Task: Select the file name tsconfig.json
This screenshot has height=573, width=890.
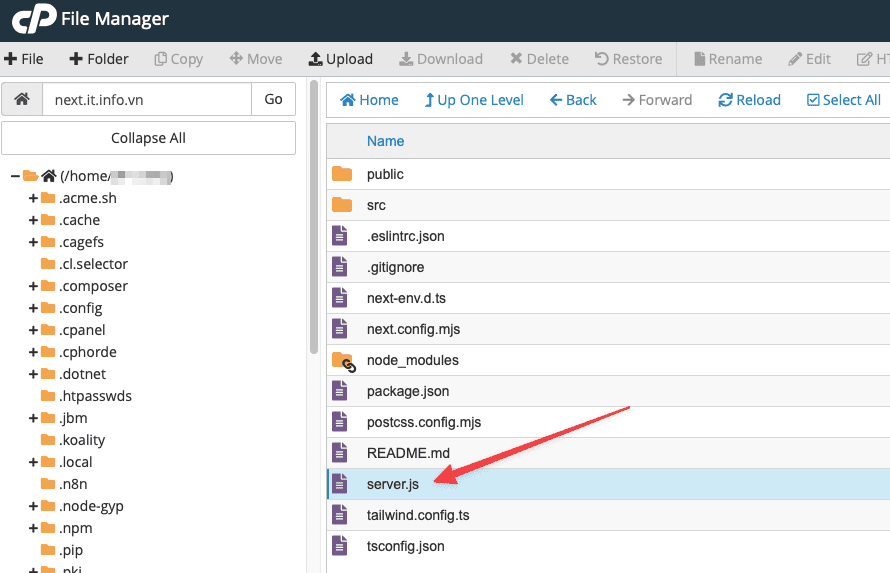Action: 406,546
